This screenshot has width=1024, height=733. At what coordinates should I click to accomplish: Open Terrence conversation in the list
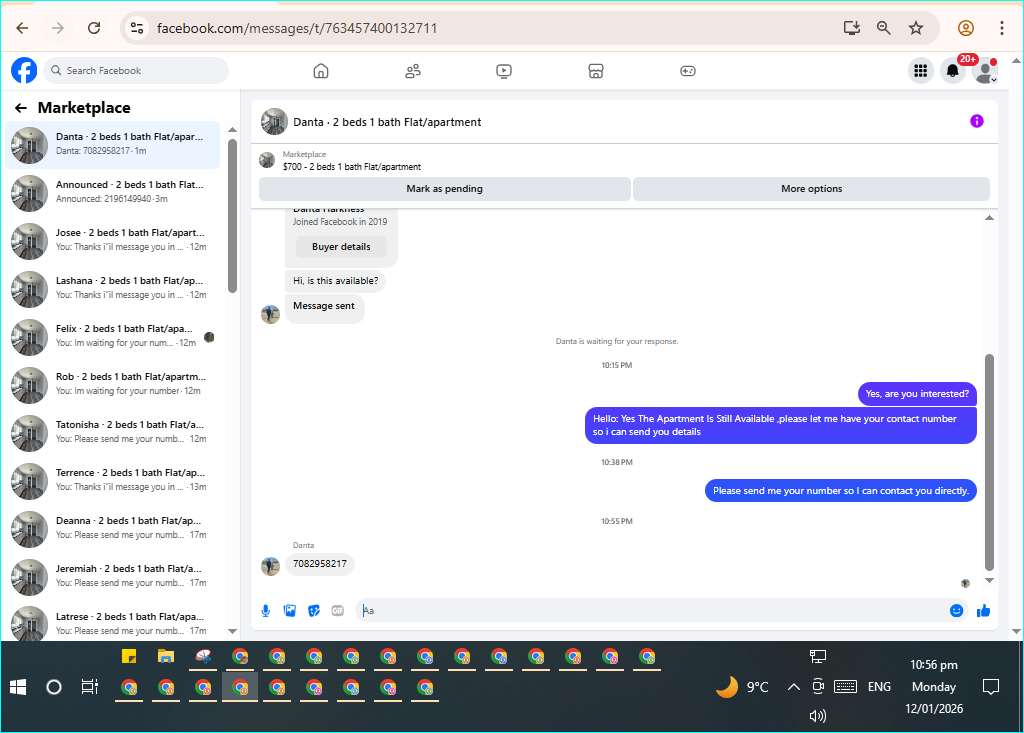click(113, 480)
